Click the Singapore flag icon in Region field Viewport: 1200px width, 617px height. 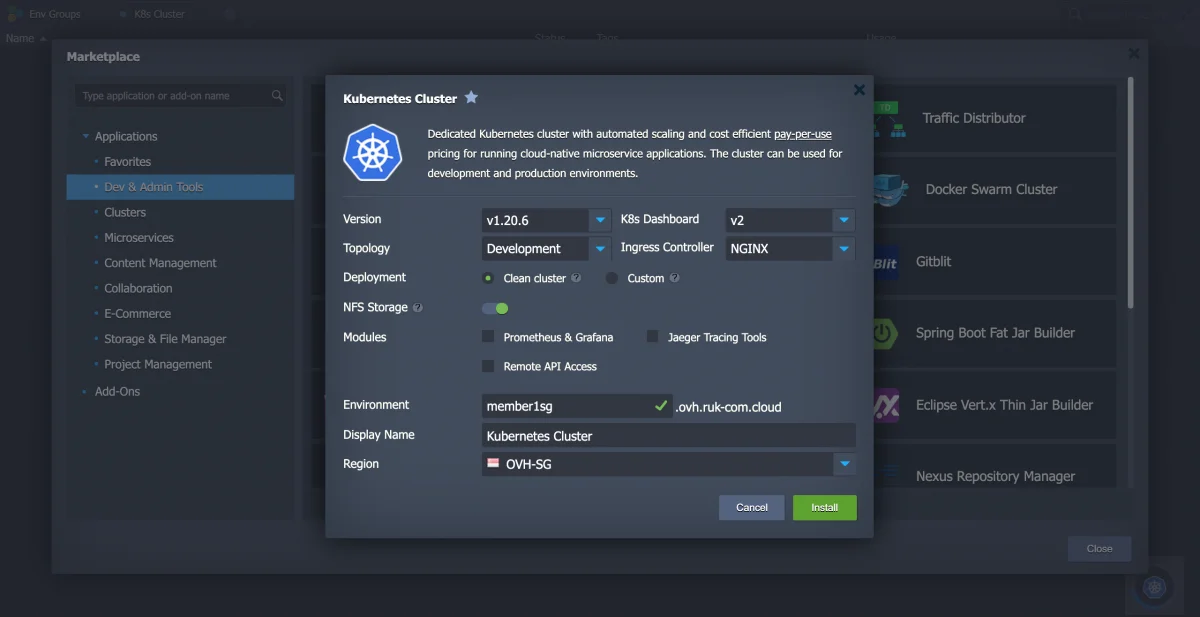(x=493, y=463)
